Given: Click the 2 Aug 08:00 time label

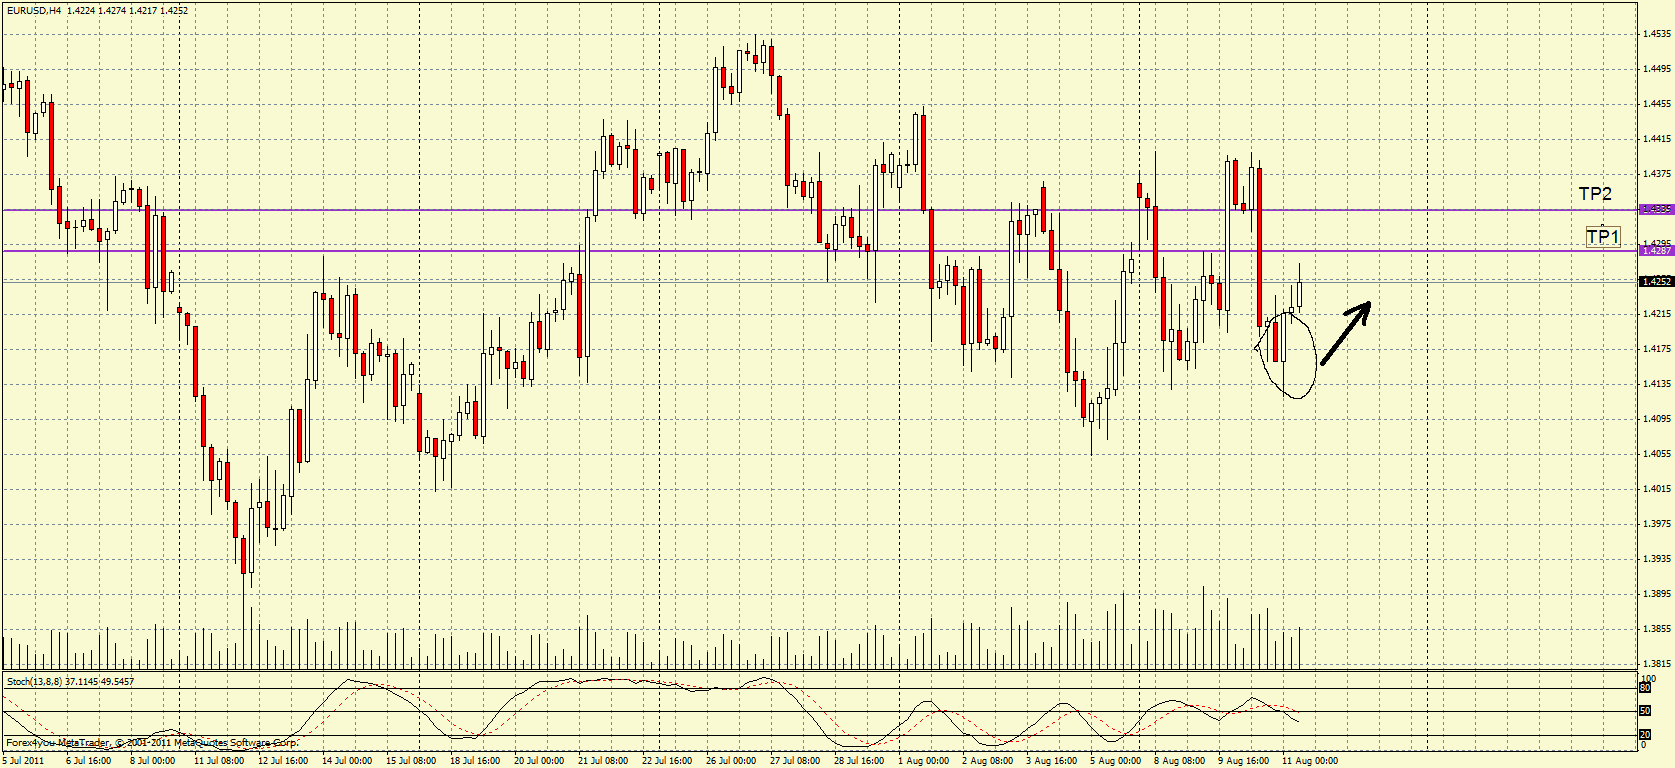Looking at the screenshot, I should [x=987, y=761].
